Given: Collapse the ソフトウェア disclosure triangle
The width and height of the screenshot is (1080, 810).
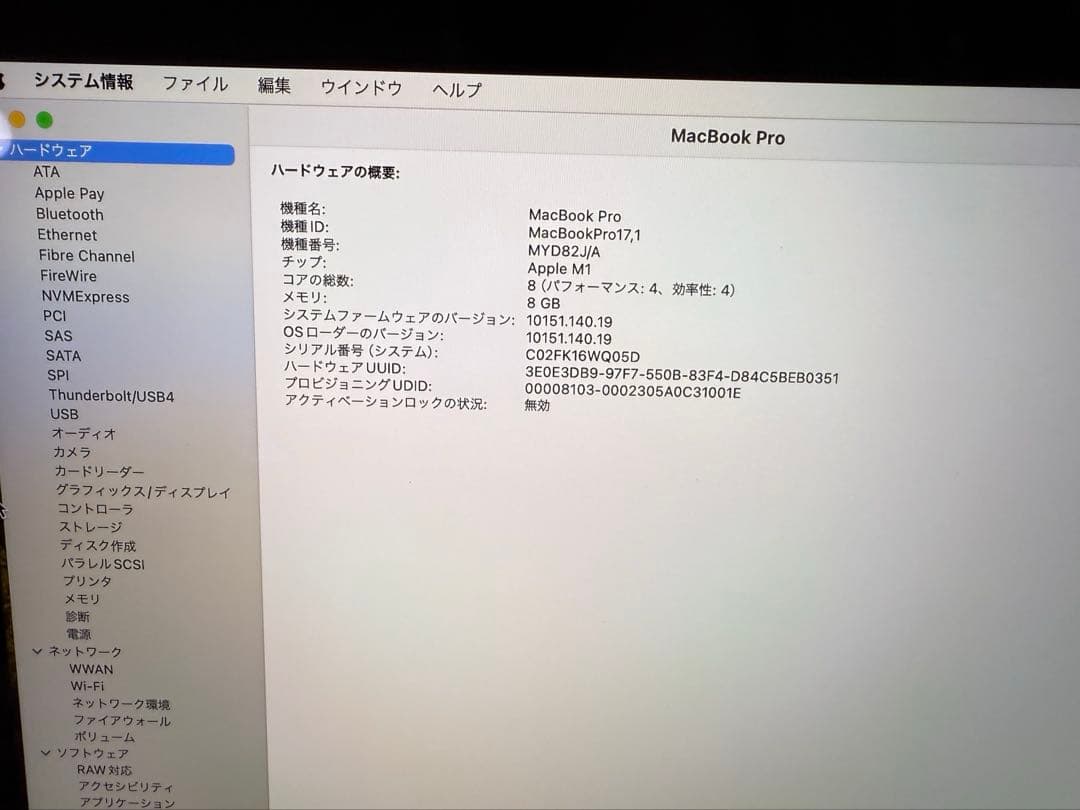Looking at the screenshot, I should (x=44, y=752).
